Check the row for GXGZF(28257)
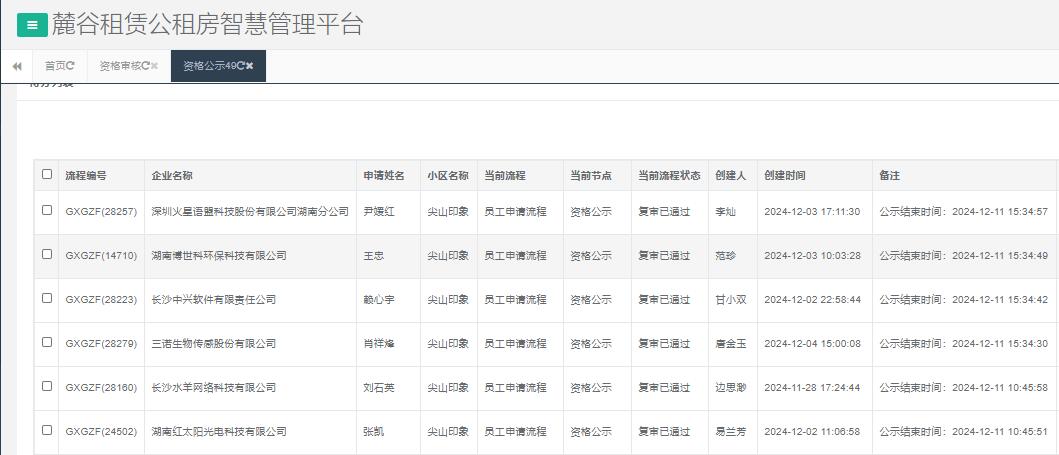This screenshot has height=455, width=1059. pyautogui.click(x=47, y=210)
